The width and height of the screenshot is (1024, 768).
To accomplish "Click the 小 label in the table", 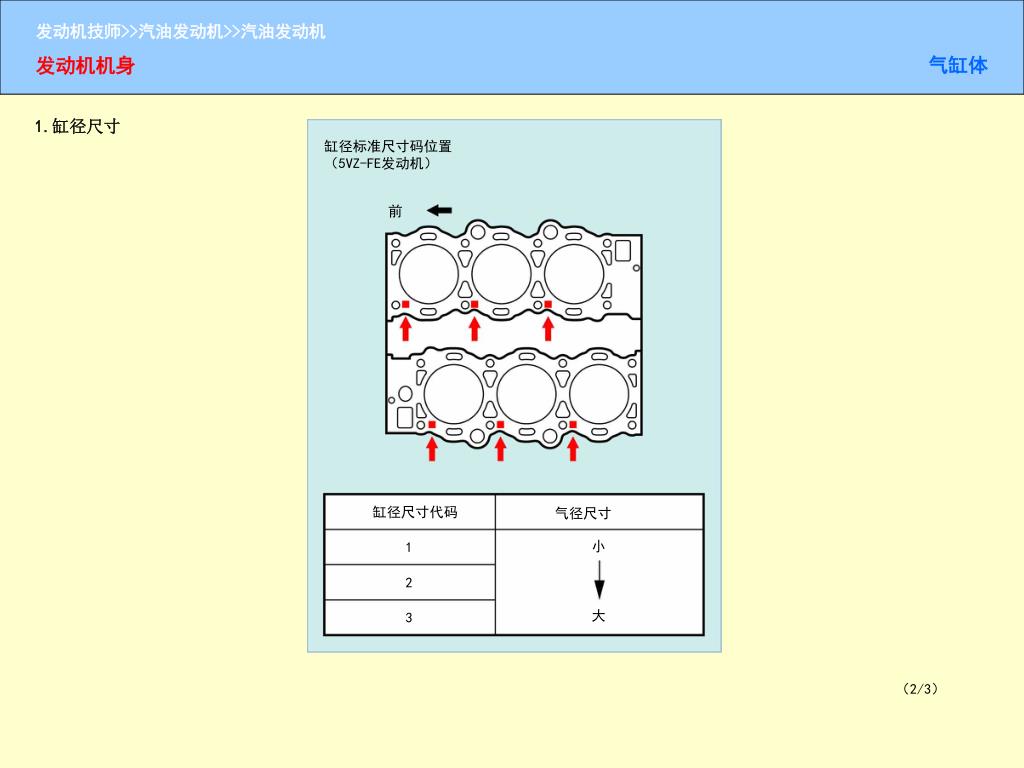I will (x=598, y=546).
